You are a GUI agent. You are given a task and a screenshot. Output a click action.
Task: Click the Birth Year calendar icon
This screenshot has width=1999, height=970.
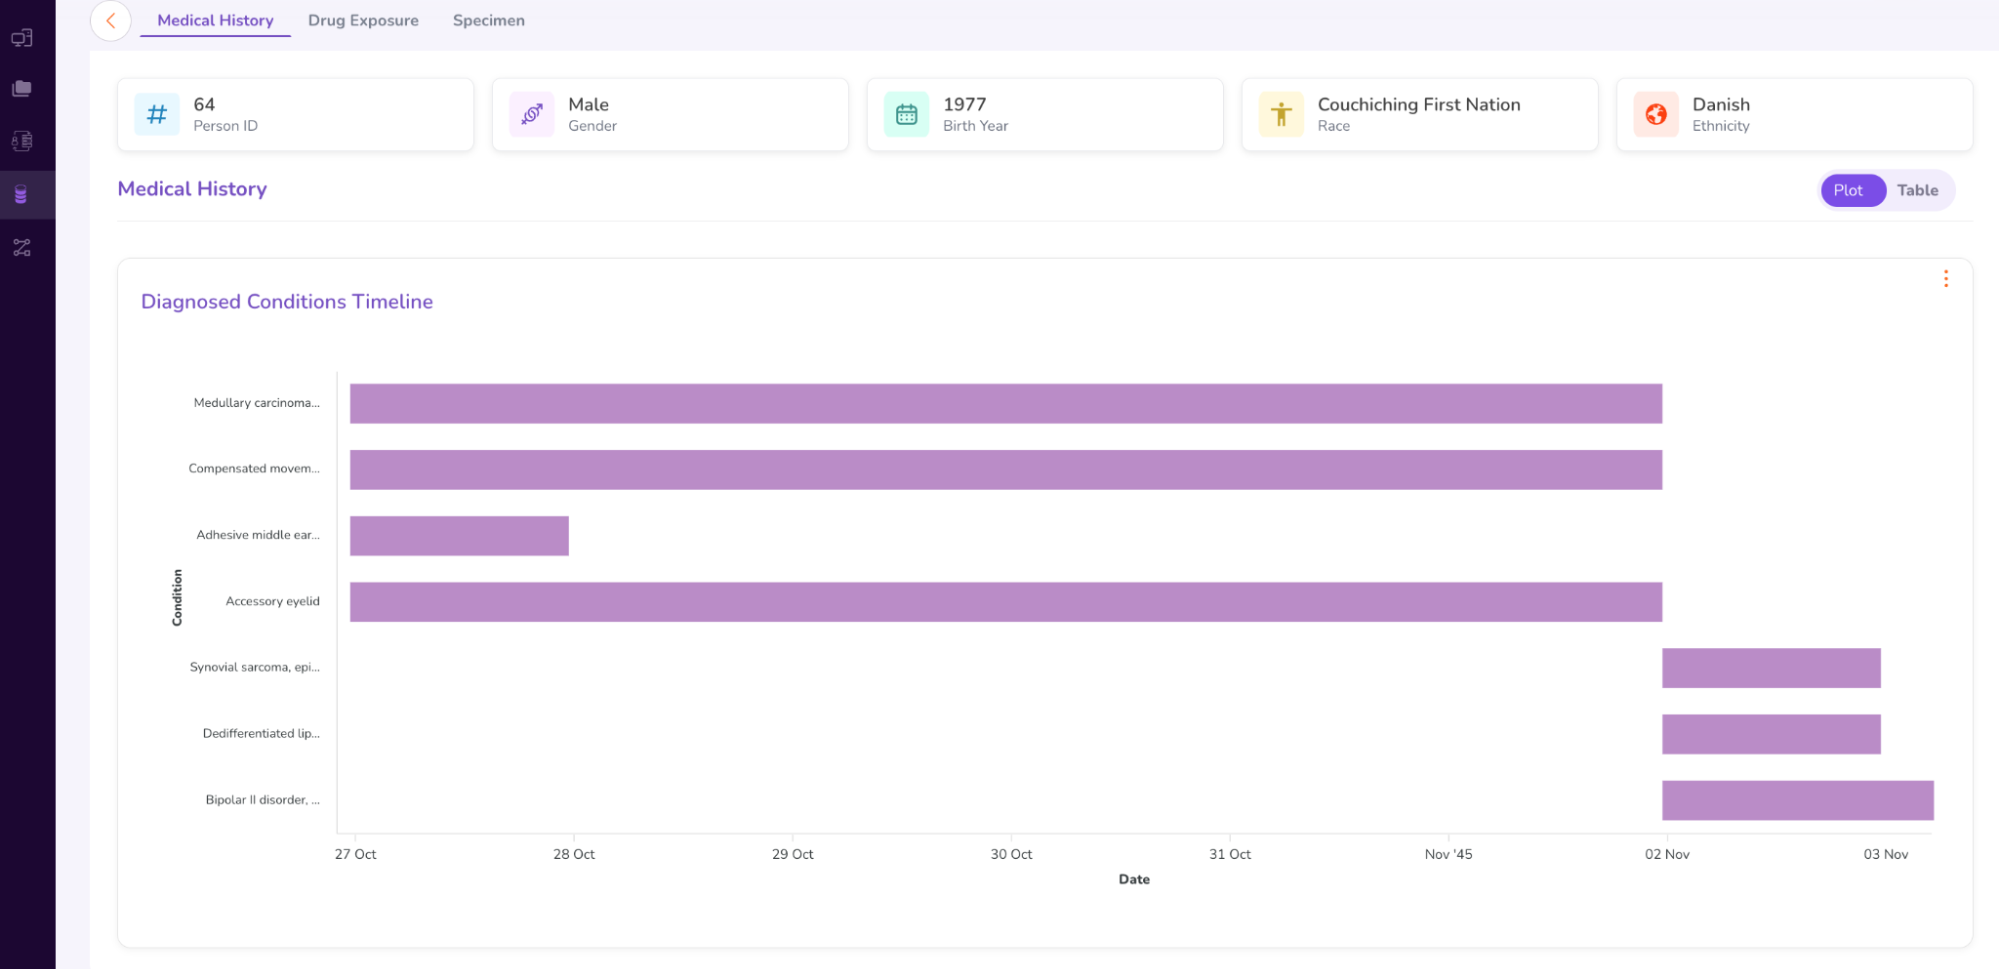click(x=906, y=115)
